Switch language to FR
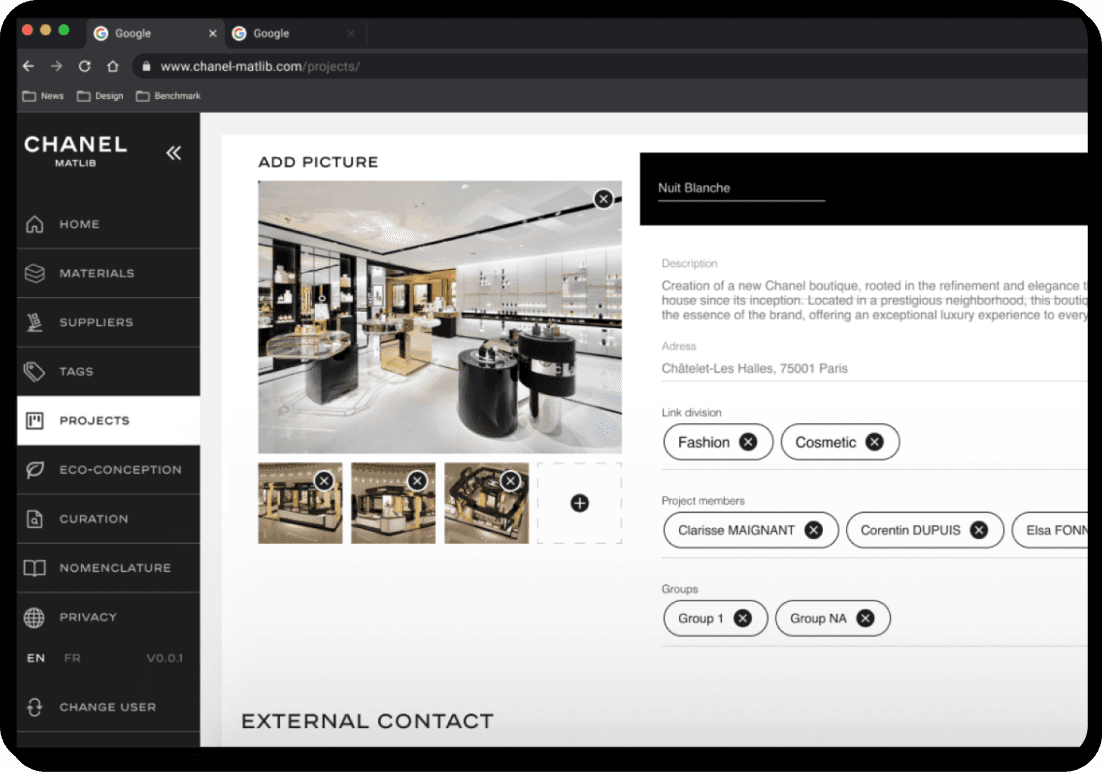Screen dimensions: 1102x772 coord(72,658)
